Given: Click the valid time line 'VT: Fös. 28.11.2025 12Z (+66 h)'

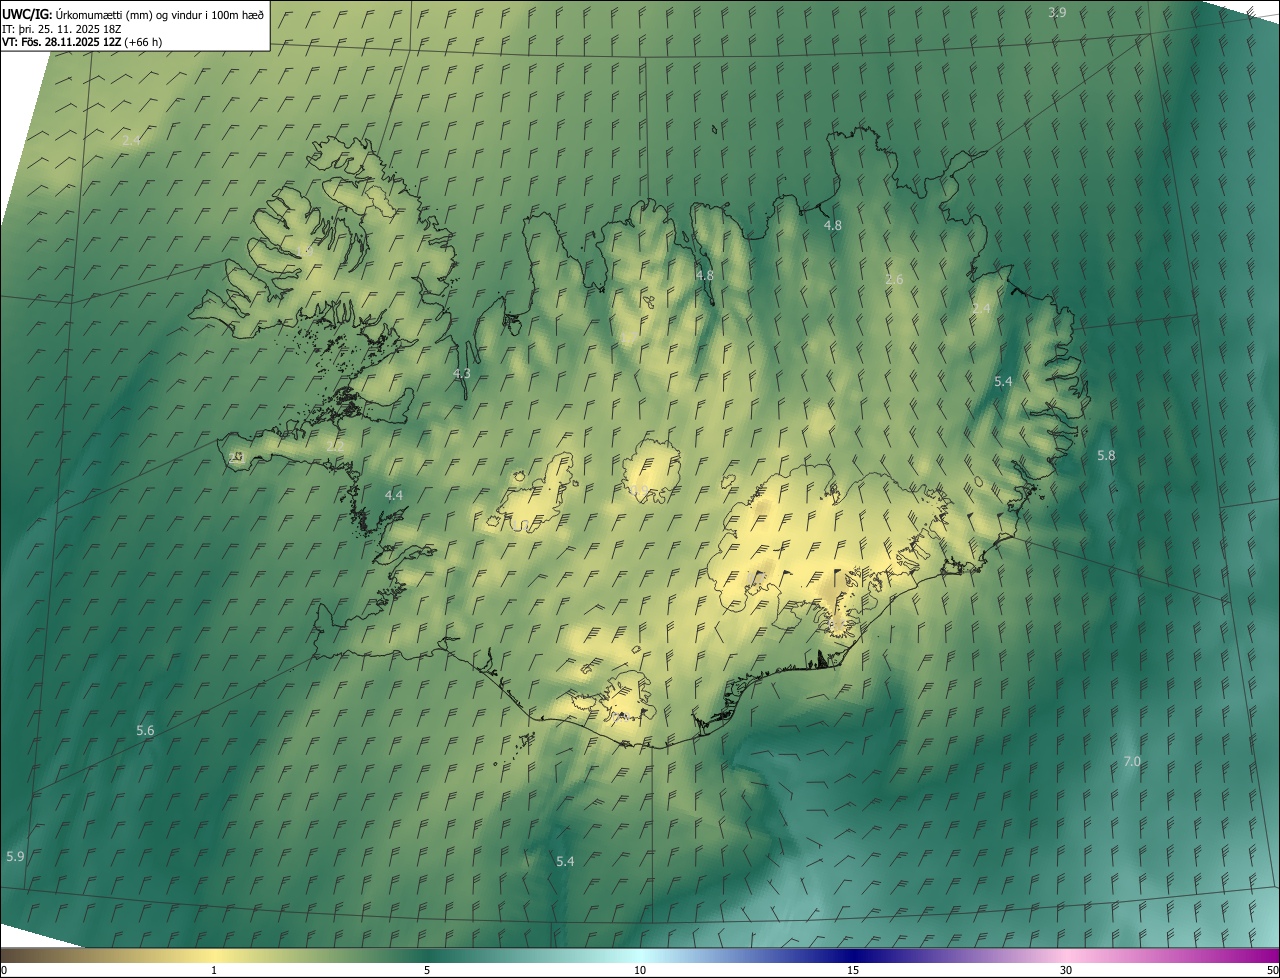Looking at the screenshot, I should 82,42.
